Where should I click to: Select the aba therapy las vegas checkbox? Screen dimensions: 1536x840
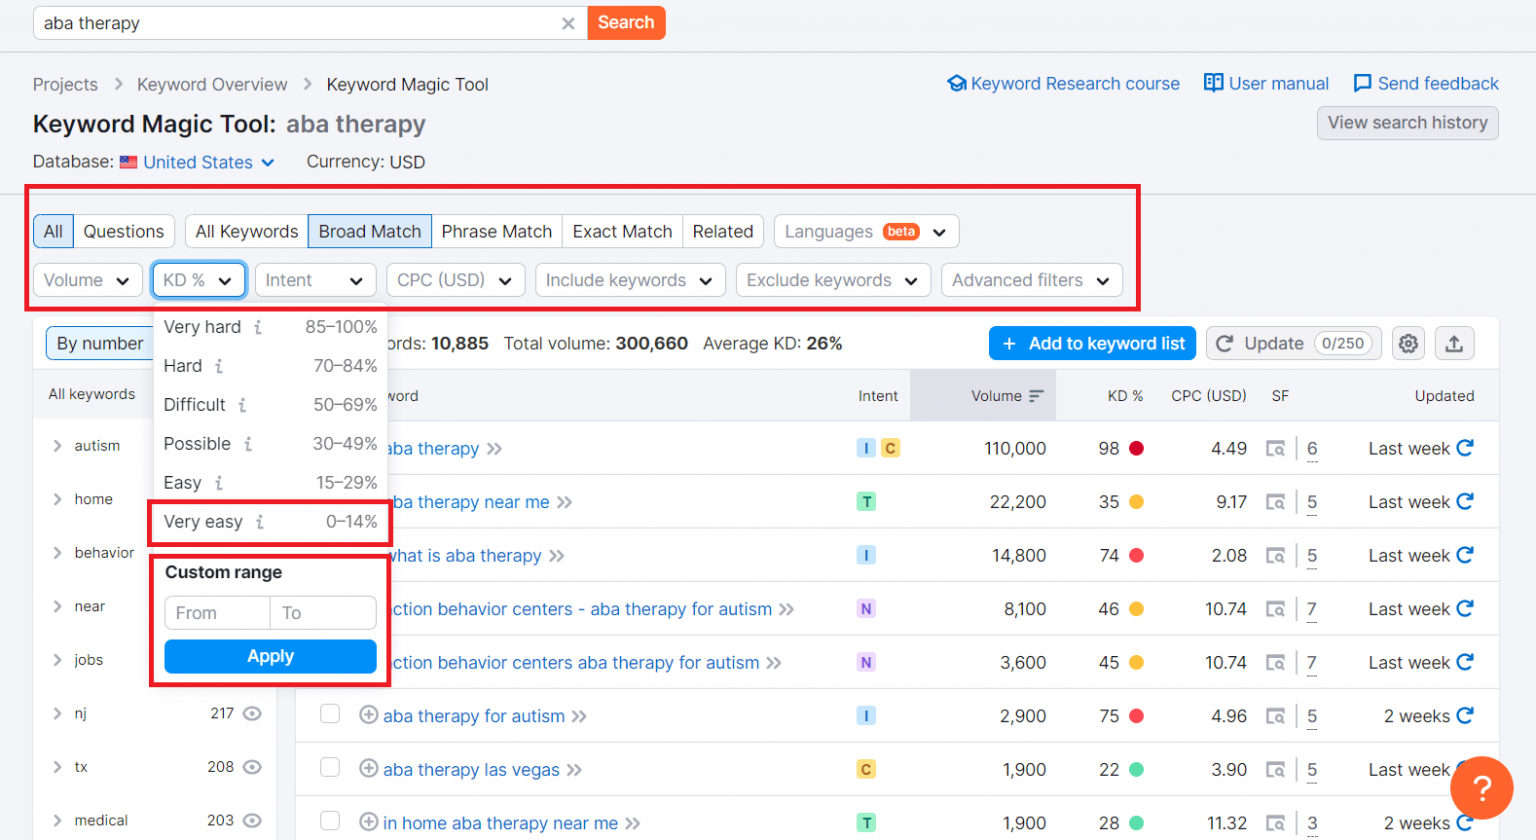pyautogui.click(x=330, y=769)
